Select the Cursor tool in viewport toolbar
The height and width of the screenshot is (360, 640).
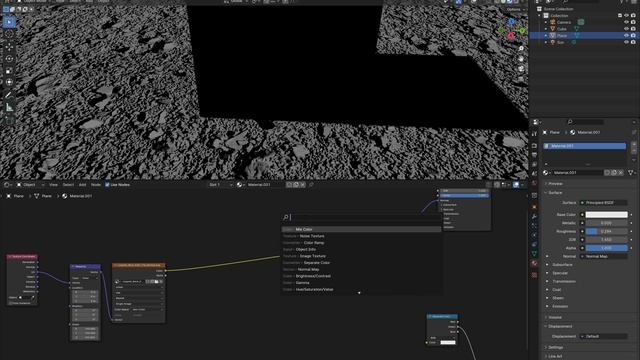[x=9, y=34]
